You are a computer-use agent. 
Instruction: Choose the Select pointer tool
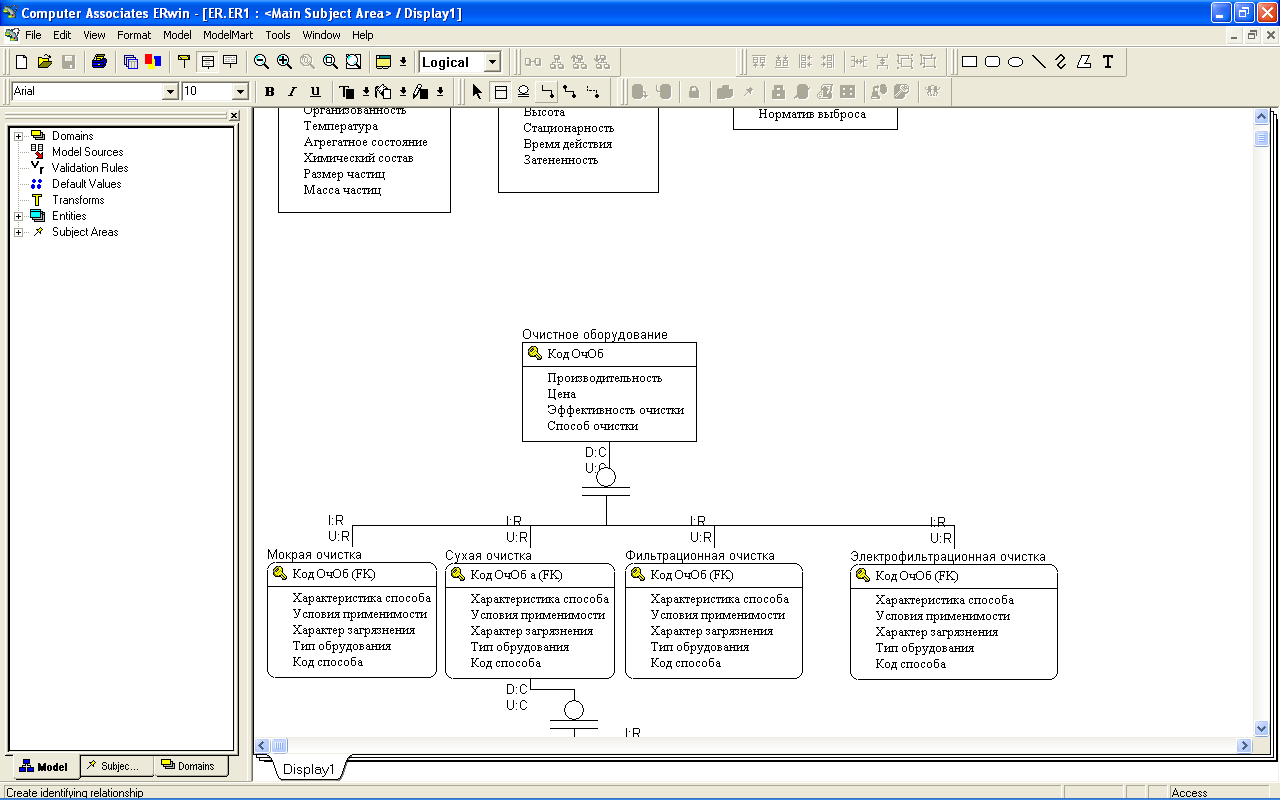(x=477, y=92)
